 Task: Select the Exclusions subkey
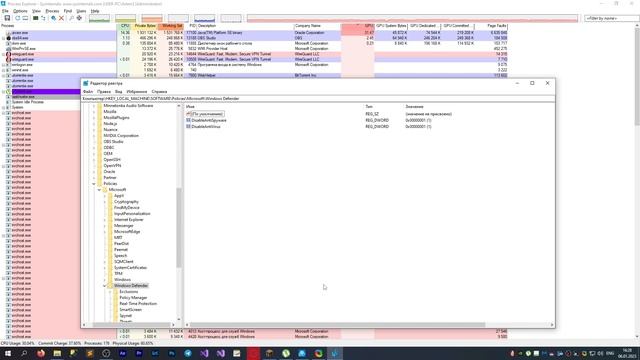(x=129, y=292)
